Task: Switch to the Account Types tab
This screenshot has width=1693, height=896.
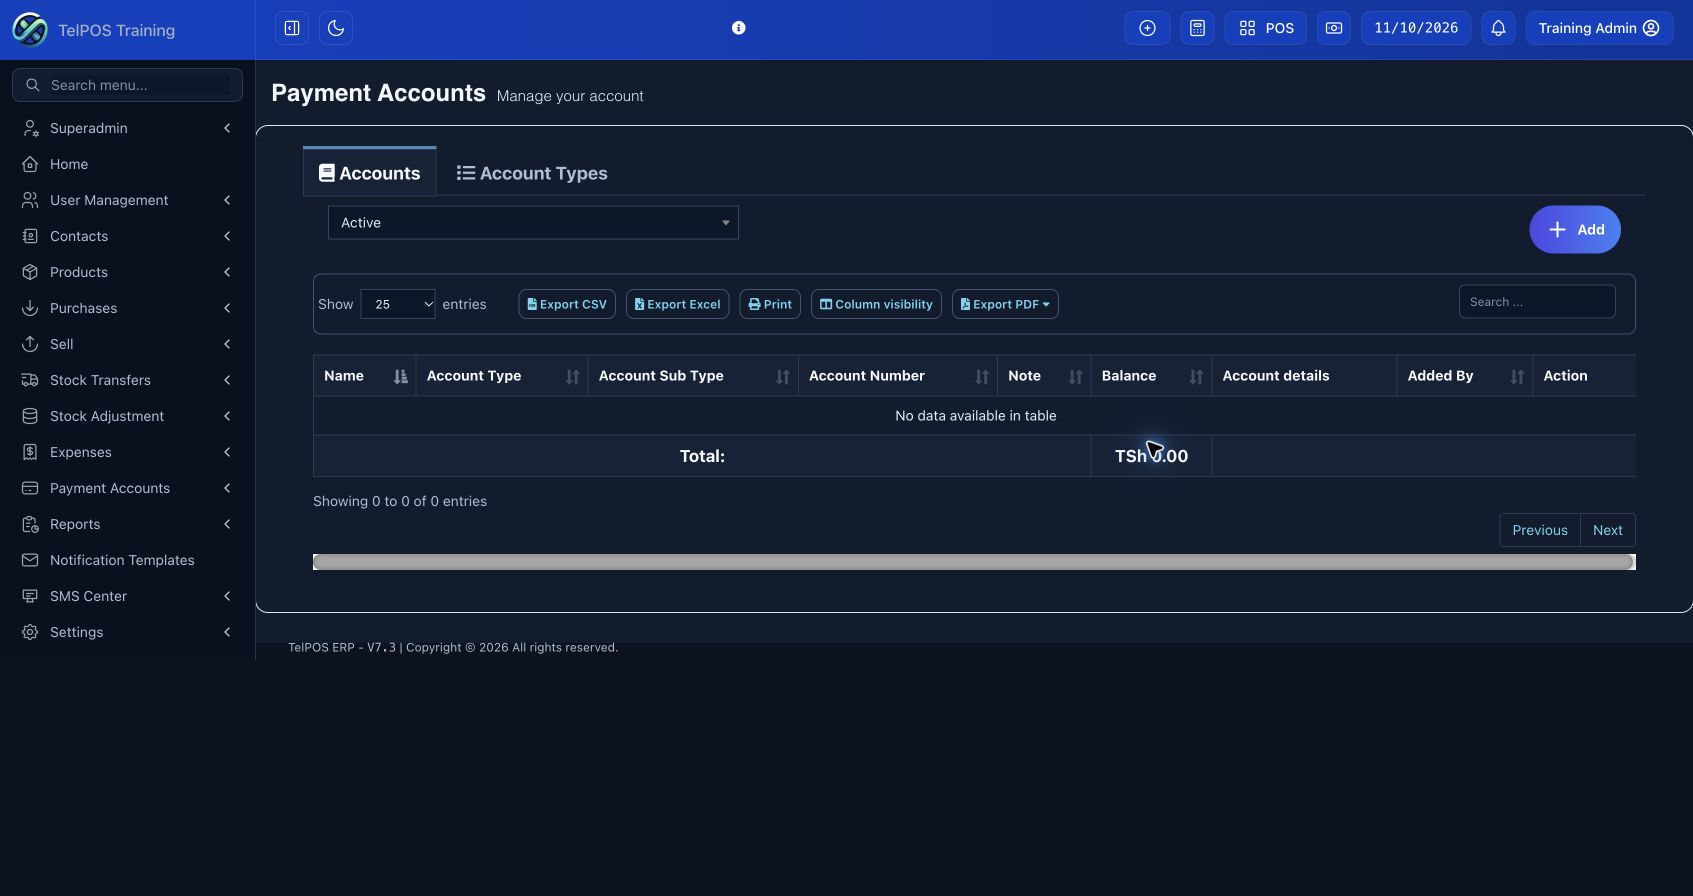Action: [532, 173]
